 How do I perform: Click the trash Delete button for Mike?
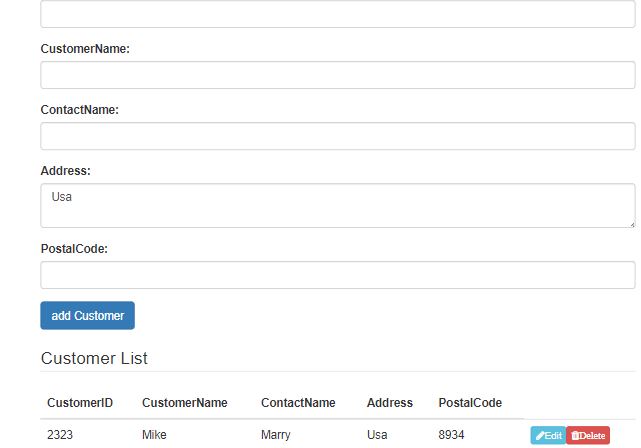[588, 435]
